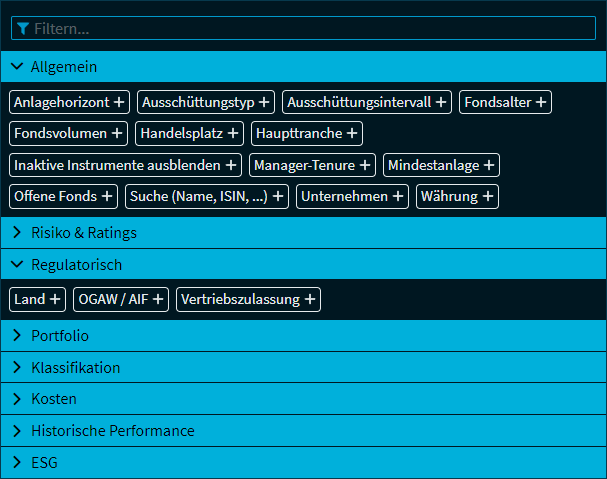Viewport: 607px width, 479px height.
Task: Collapse the Allgemein section
Action: pyautogui.click(x=17, y=67)
